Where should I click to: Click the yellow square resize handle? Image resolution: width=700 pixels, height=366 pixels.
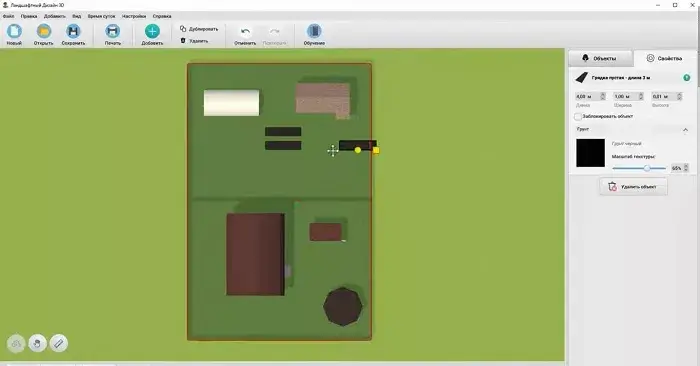pyautogui.click(x=376, y=151)
